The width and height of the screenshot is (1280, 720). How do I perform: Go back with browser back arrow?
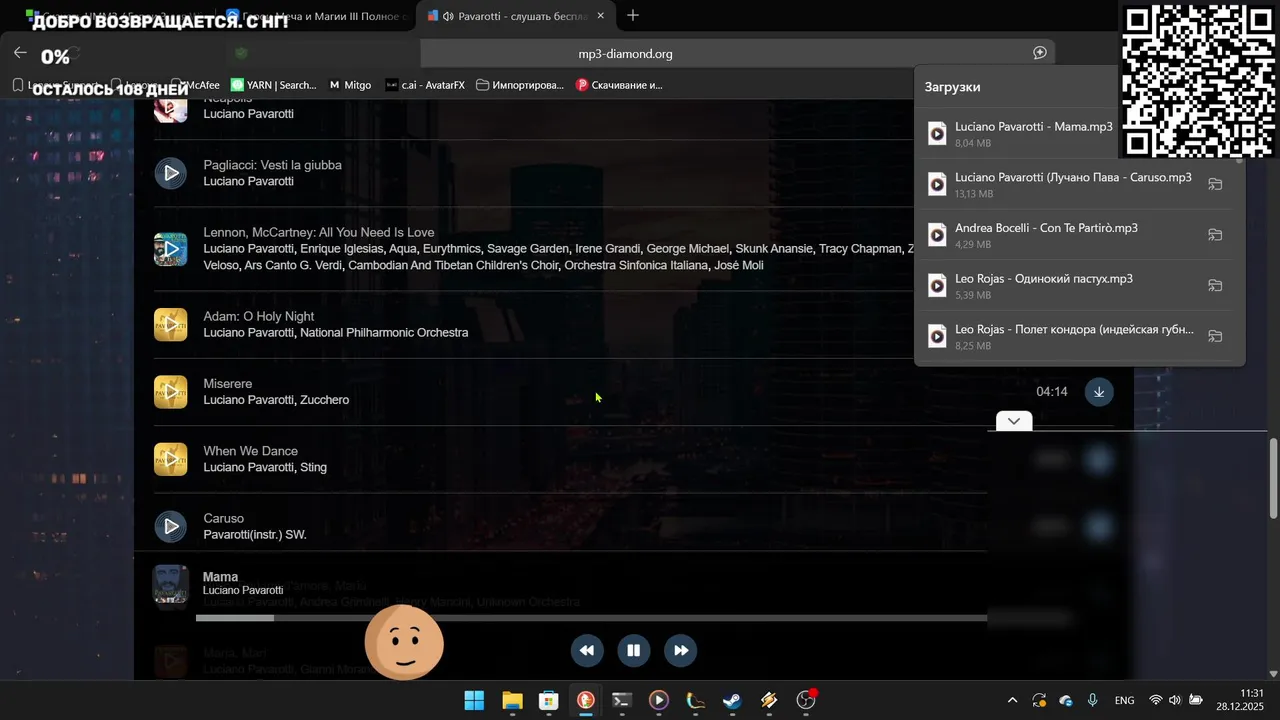point(20,53)
